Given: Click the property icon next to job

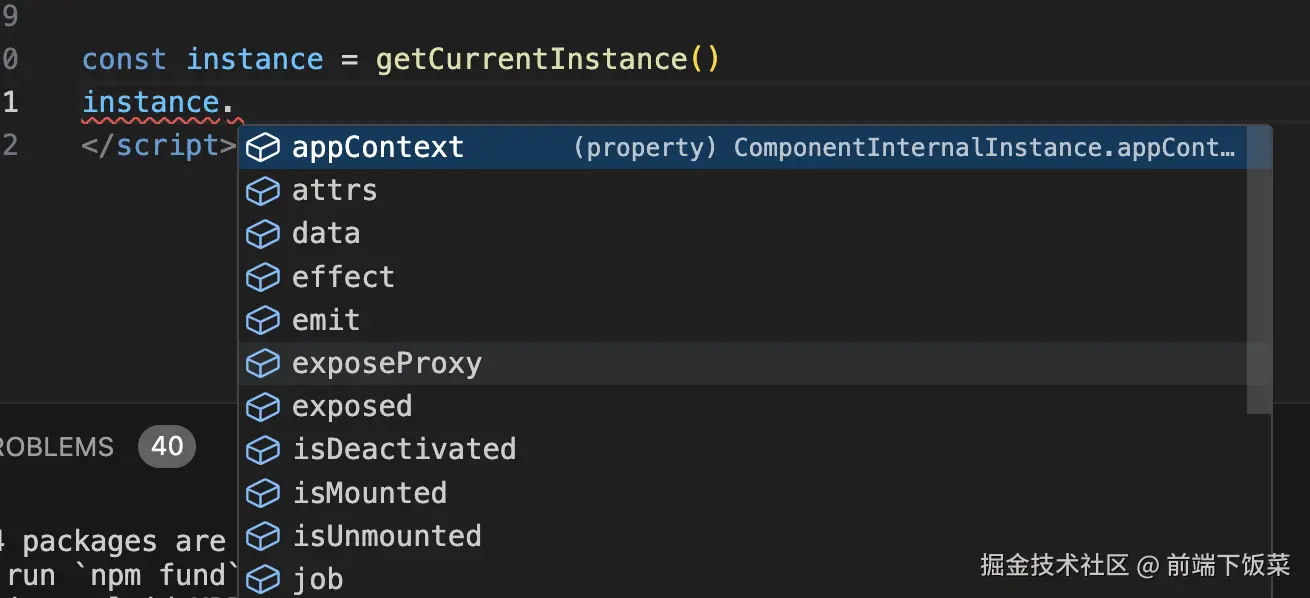Looking at the screenshot, I should (262, 579).
